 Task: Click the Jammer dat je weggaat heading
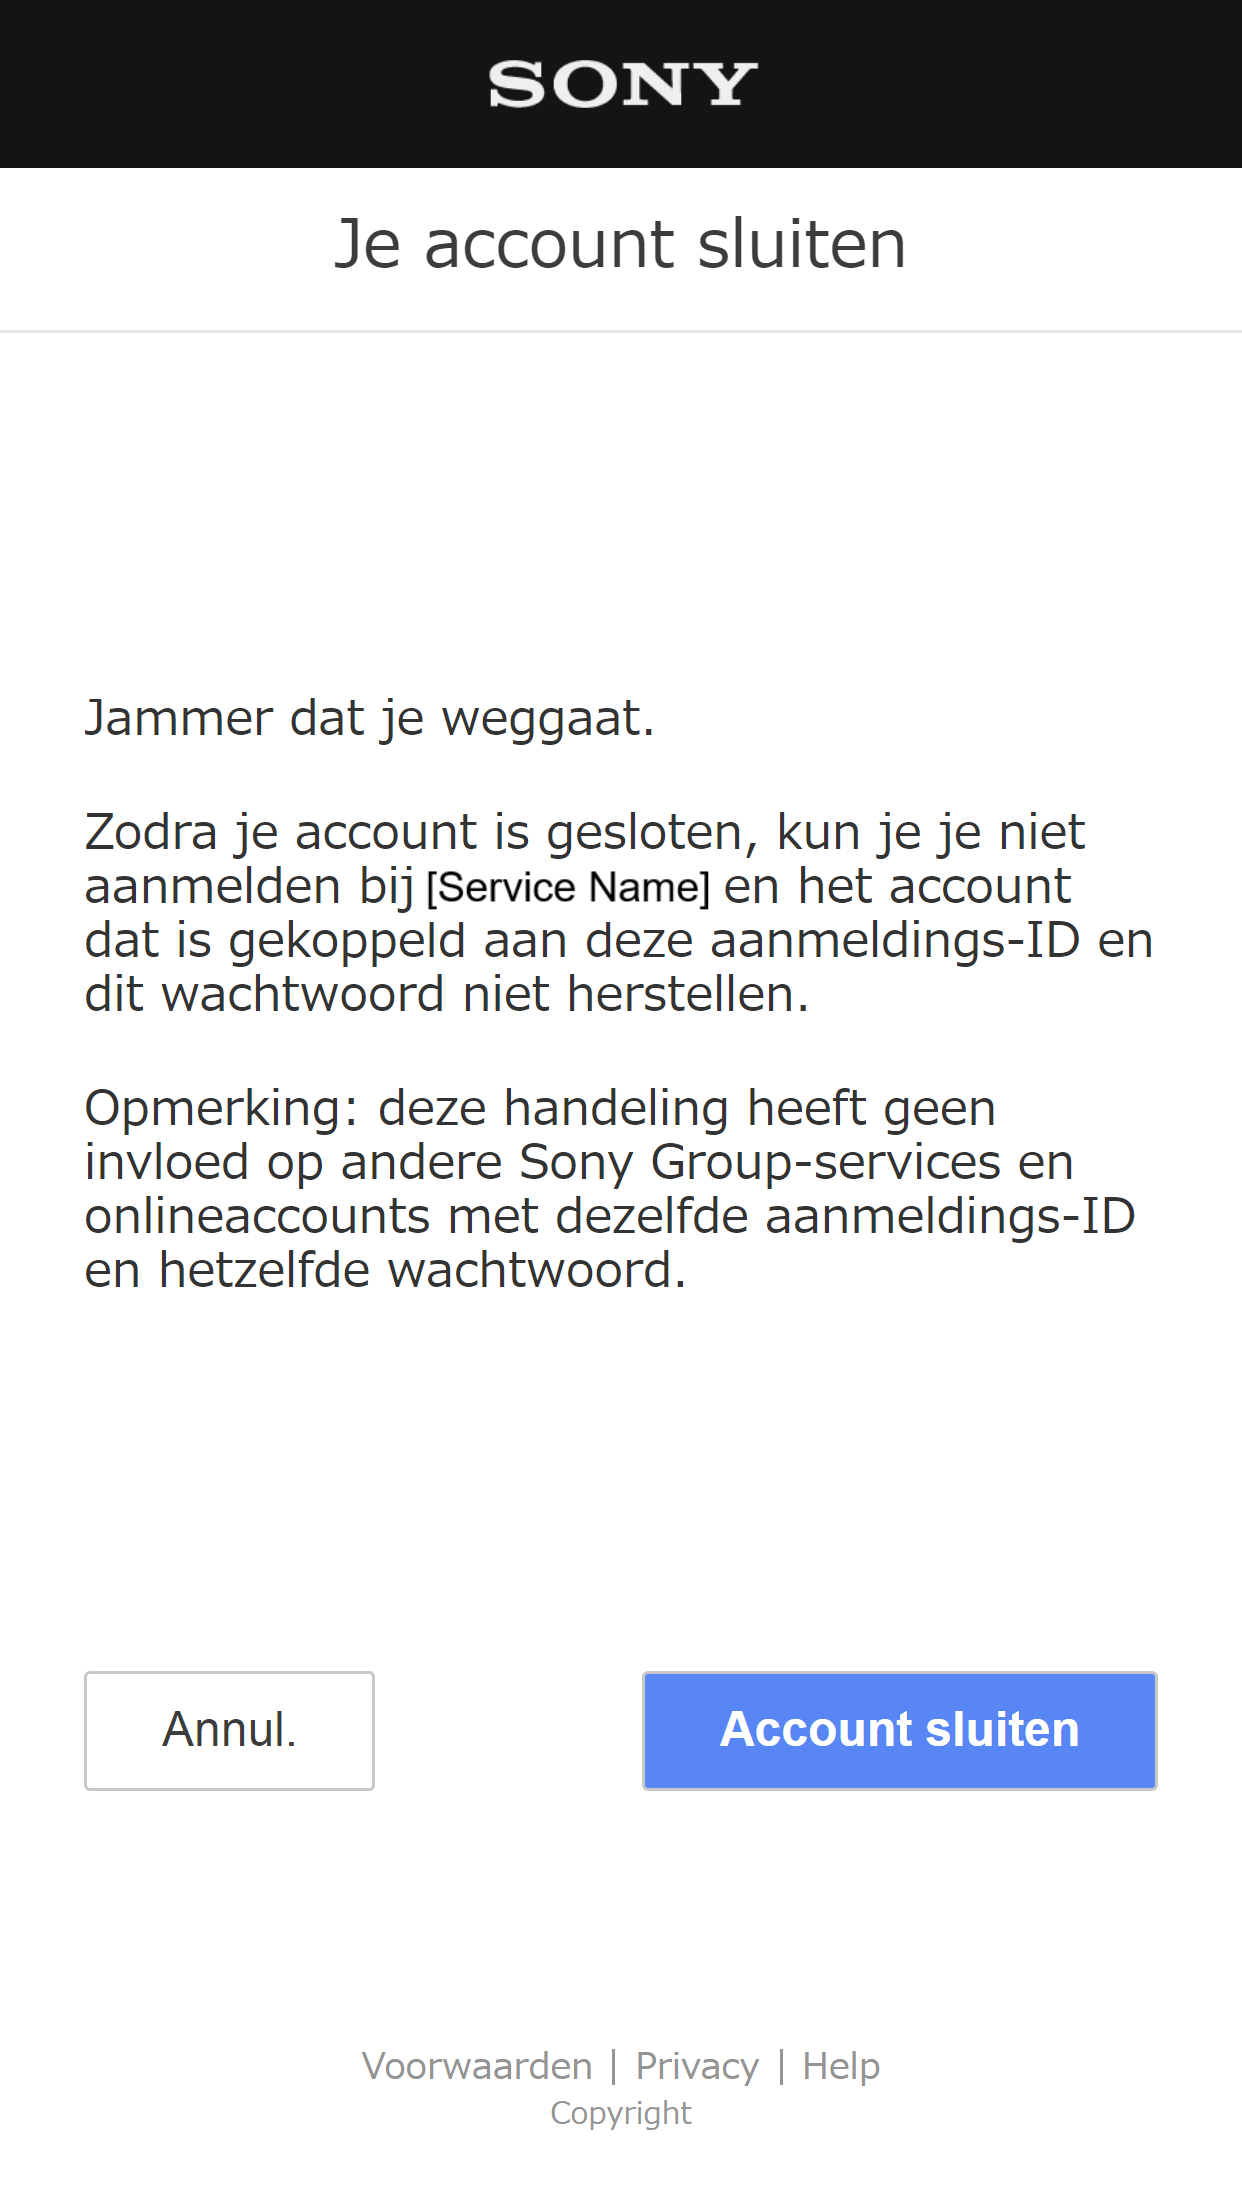pyautogui.click(x=369, y=717)
